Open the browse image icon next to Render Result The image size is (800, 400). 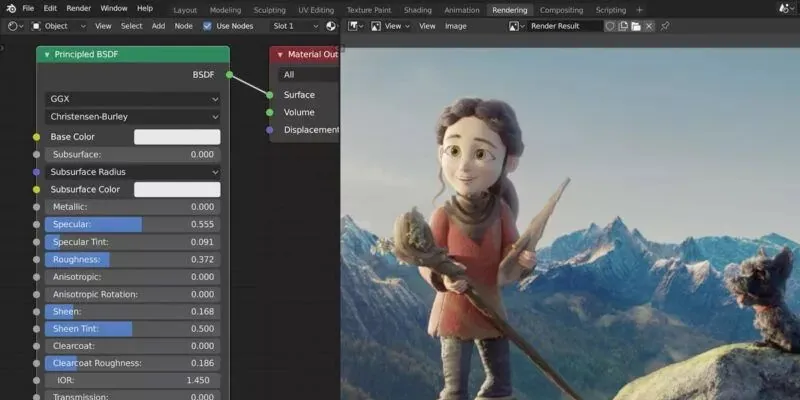point(517,26)
